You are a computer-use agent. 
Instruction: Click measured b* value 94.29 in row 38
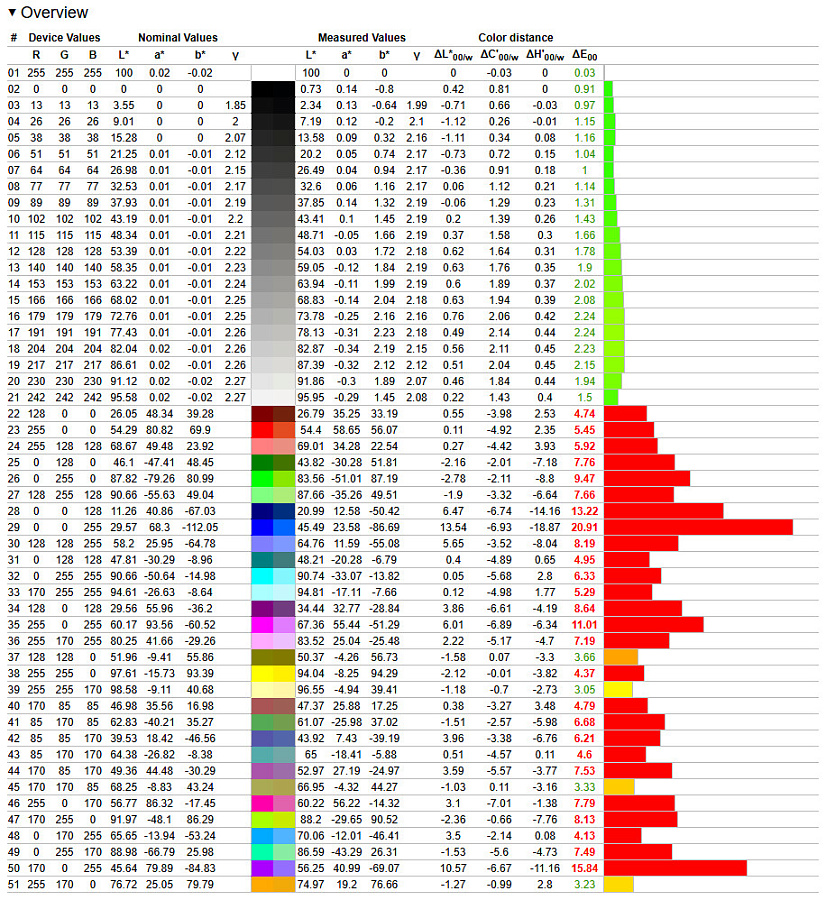click(x=384, y=673)
